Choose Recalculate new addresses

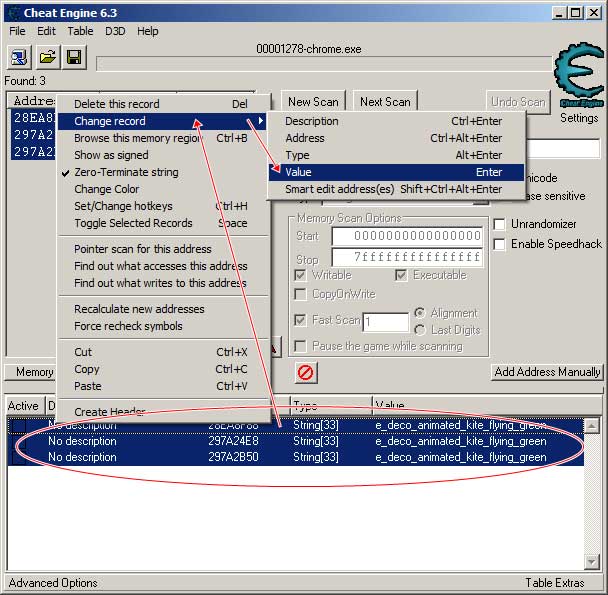click(x=163, y=309)
